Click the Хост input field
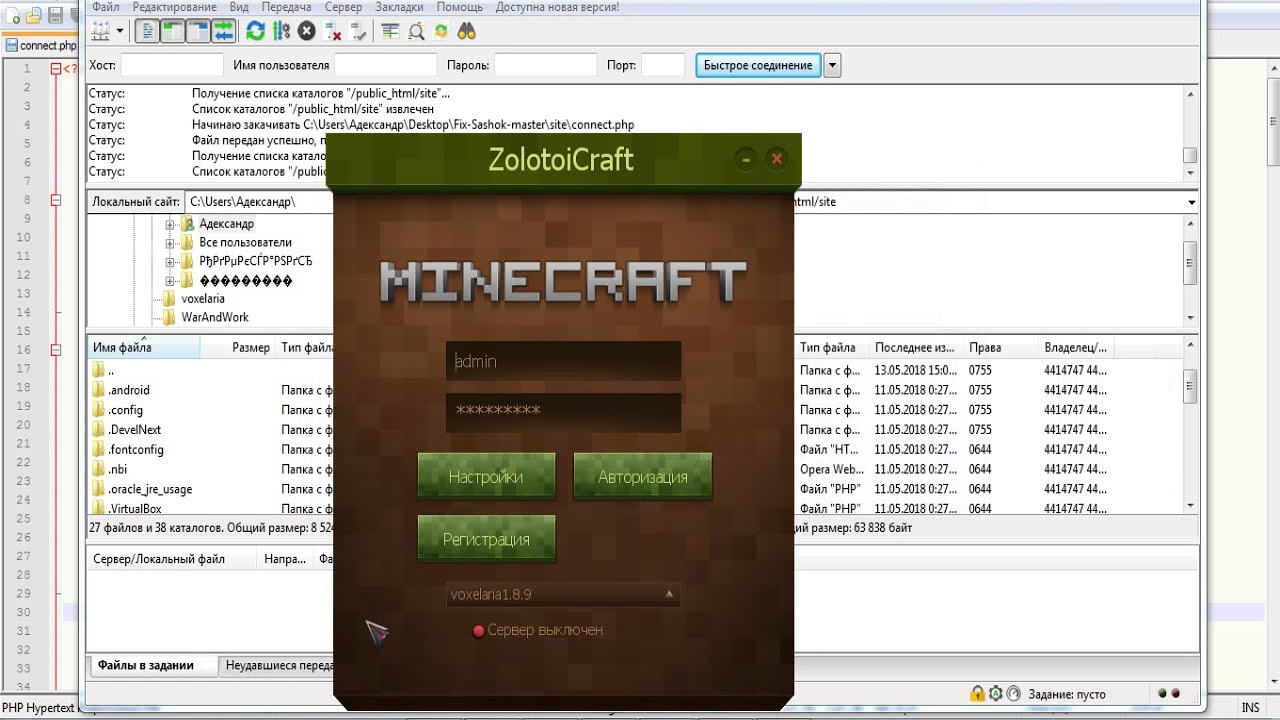 (171, 65)
